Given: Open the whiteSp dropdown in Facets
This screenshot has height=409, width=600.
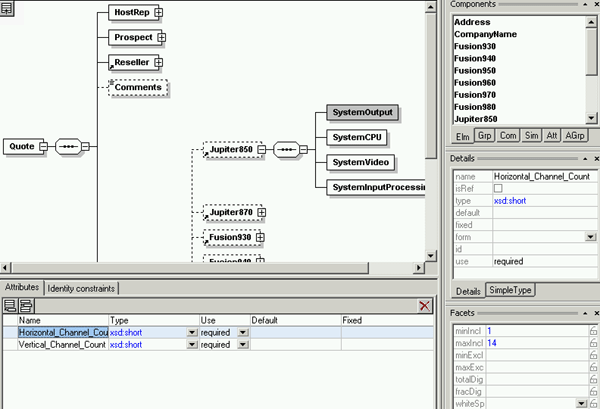Looking at the screenshot, I should coord(582,403).
